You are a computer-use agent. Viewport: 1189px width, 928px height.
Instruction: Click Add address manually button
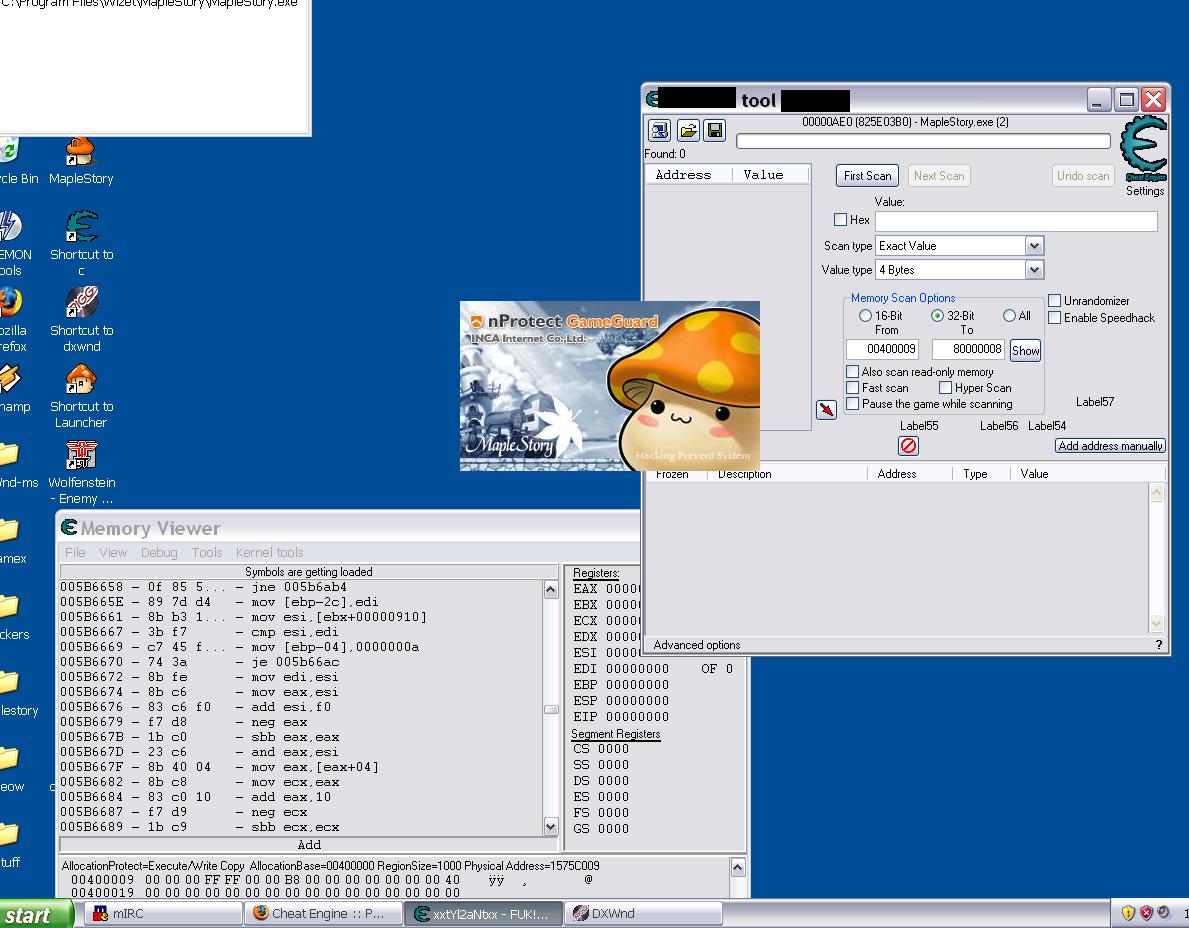point(1110,446)
